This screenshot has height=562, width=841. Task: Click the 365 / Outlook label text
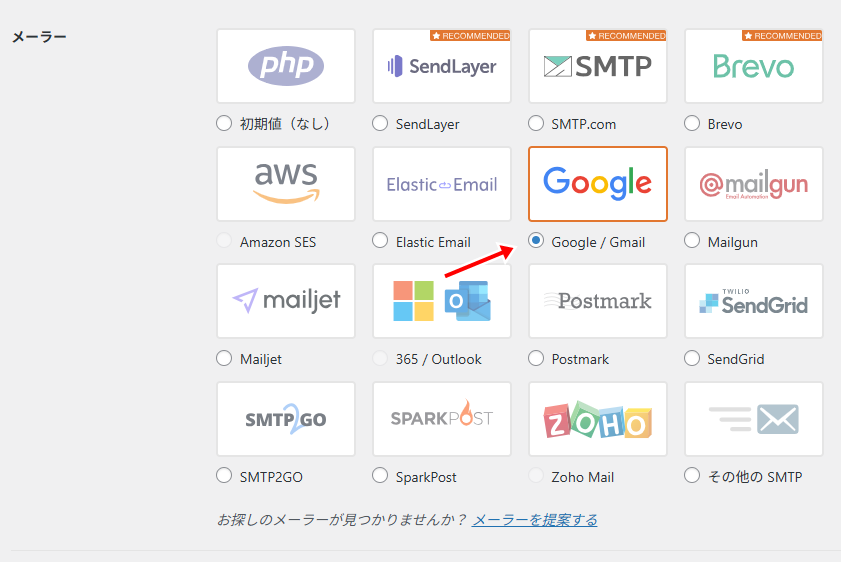click(439, 359)
